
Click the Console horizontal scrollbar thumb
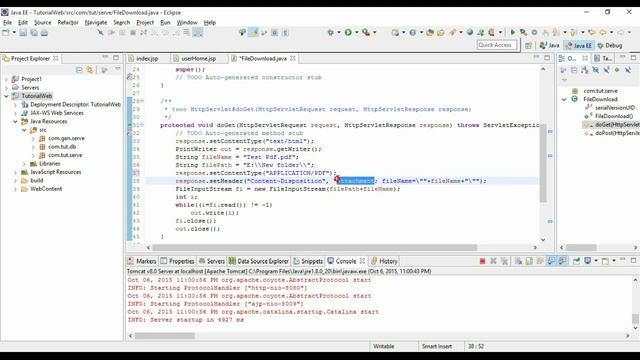coord(164,336)
